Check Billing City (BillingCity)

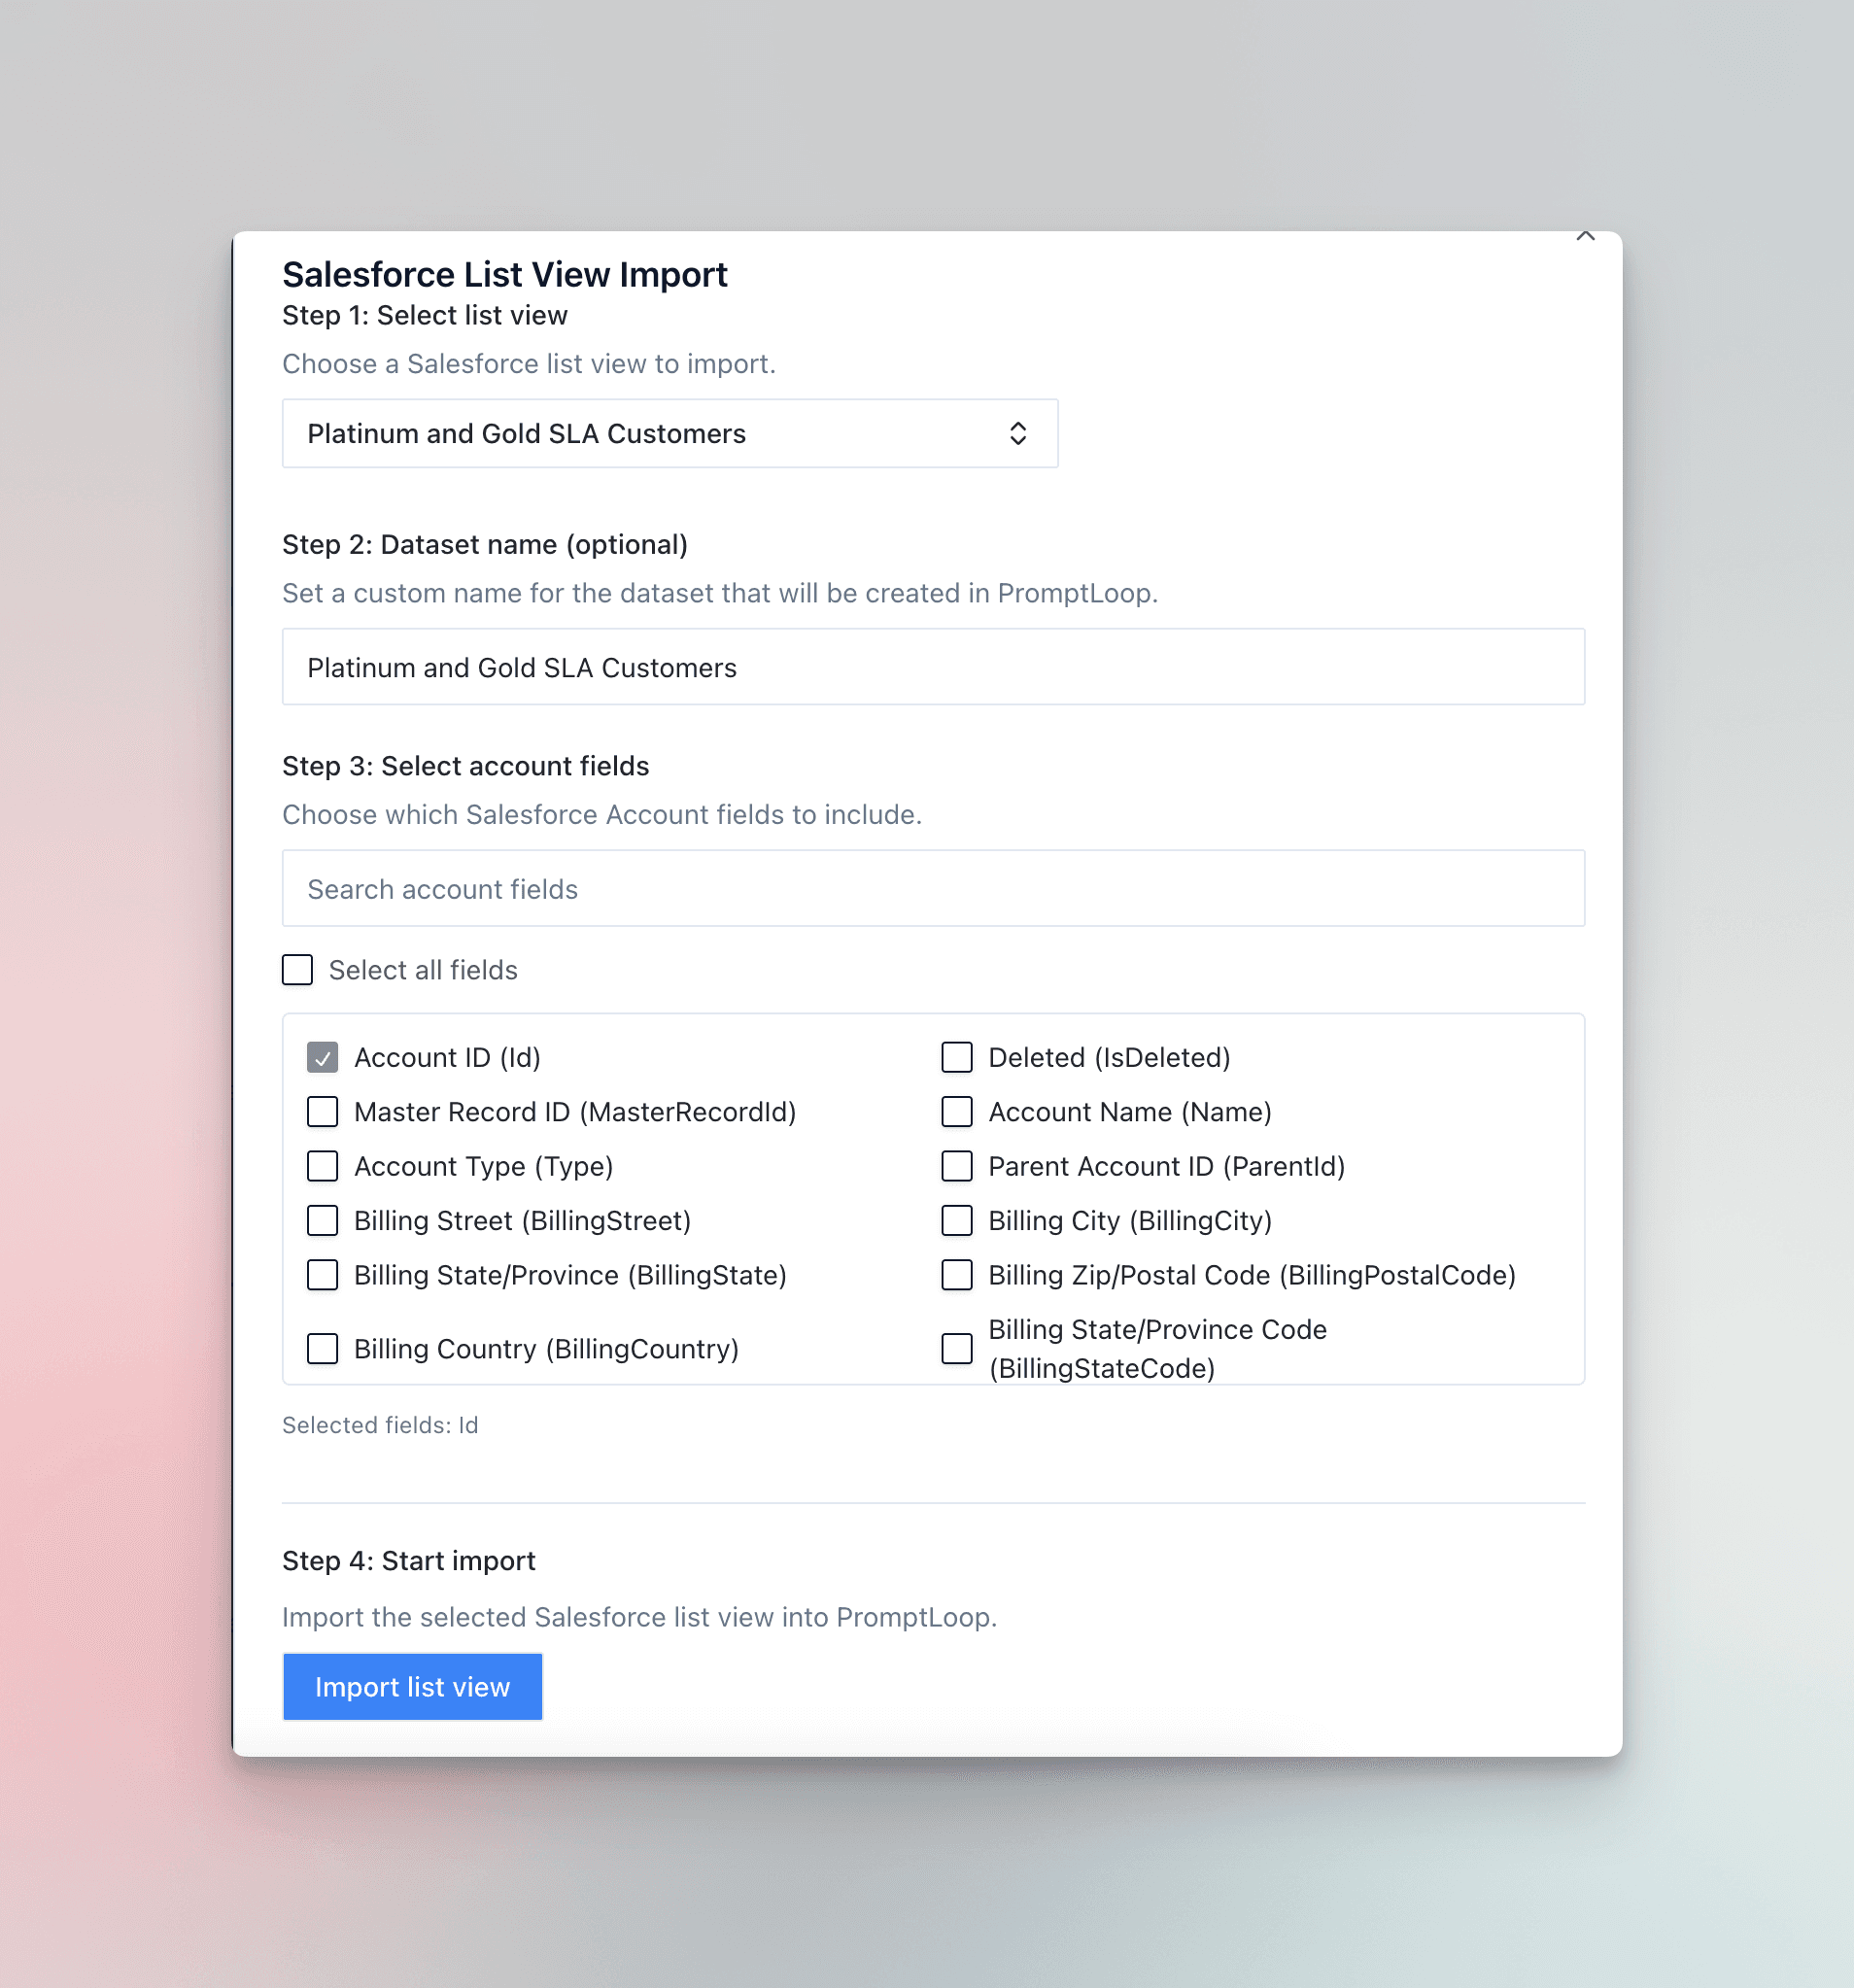957,1220
